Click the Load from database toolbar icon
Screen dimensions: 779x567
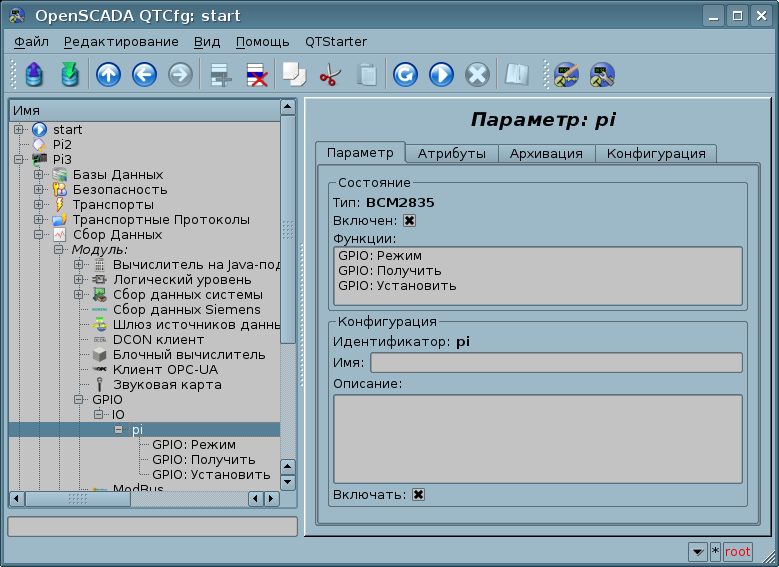tap(34, 74)
